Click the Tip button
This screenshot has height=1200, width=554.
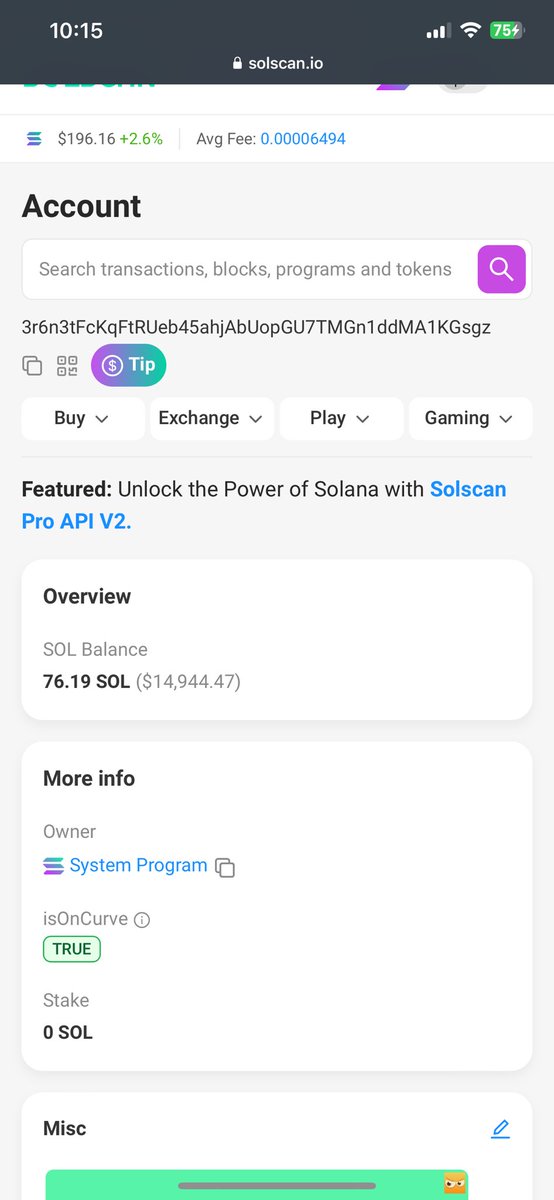(129, 365)
